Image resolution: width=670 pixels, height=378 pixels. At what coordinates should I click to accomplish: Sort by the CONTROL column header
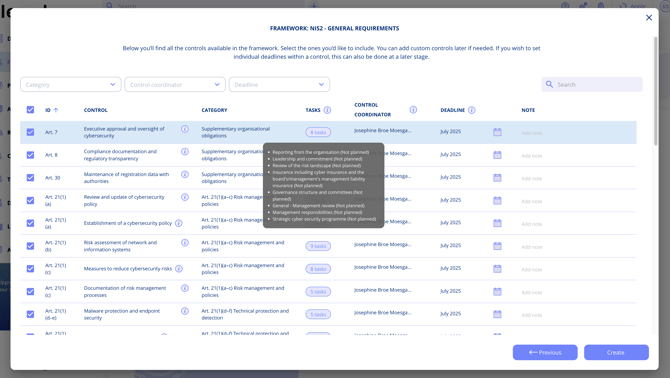click(x=96, y=110)
